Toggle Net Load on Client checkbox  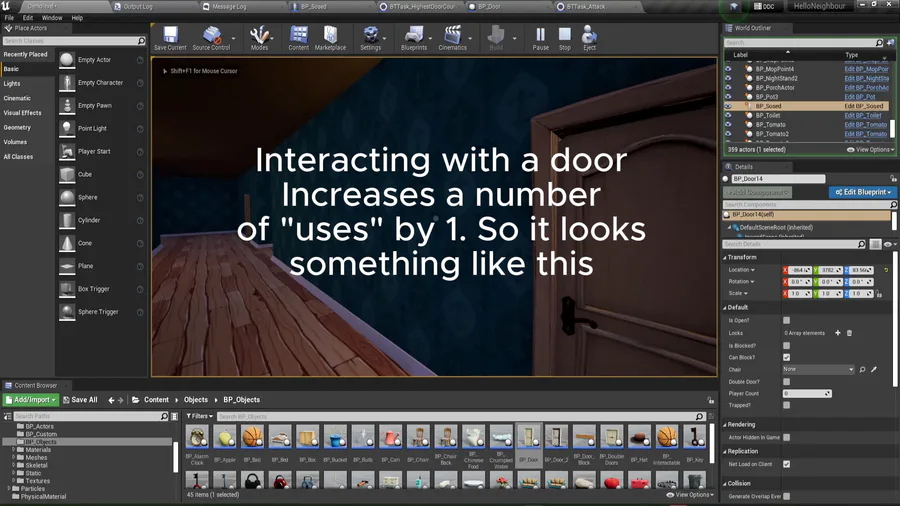786,464
